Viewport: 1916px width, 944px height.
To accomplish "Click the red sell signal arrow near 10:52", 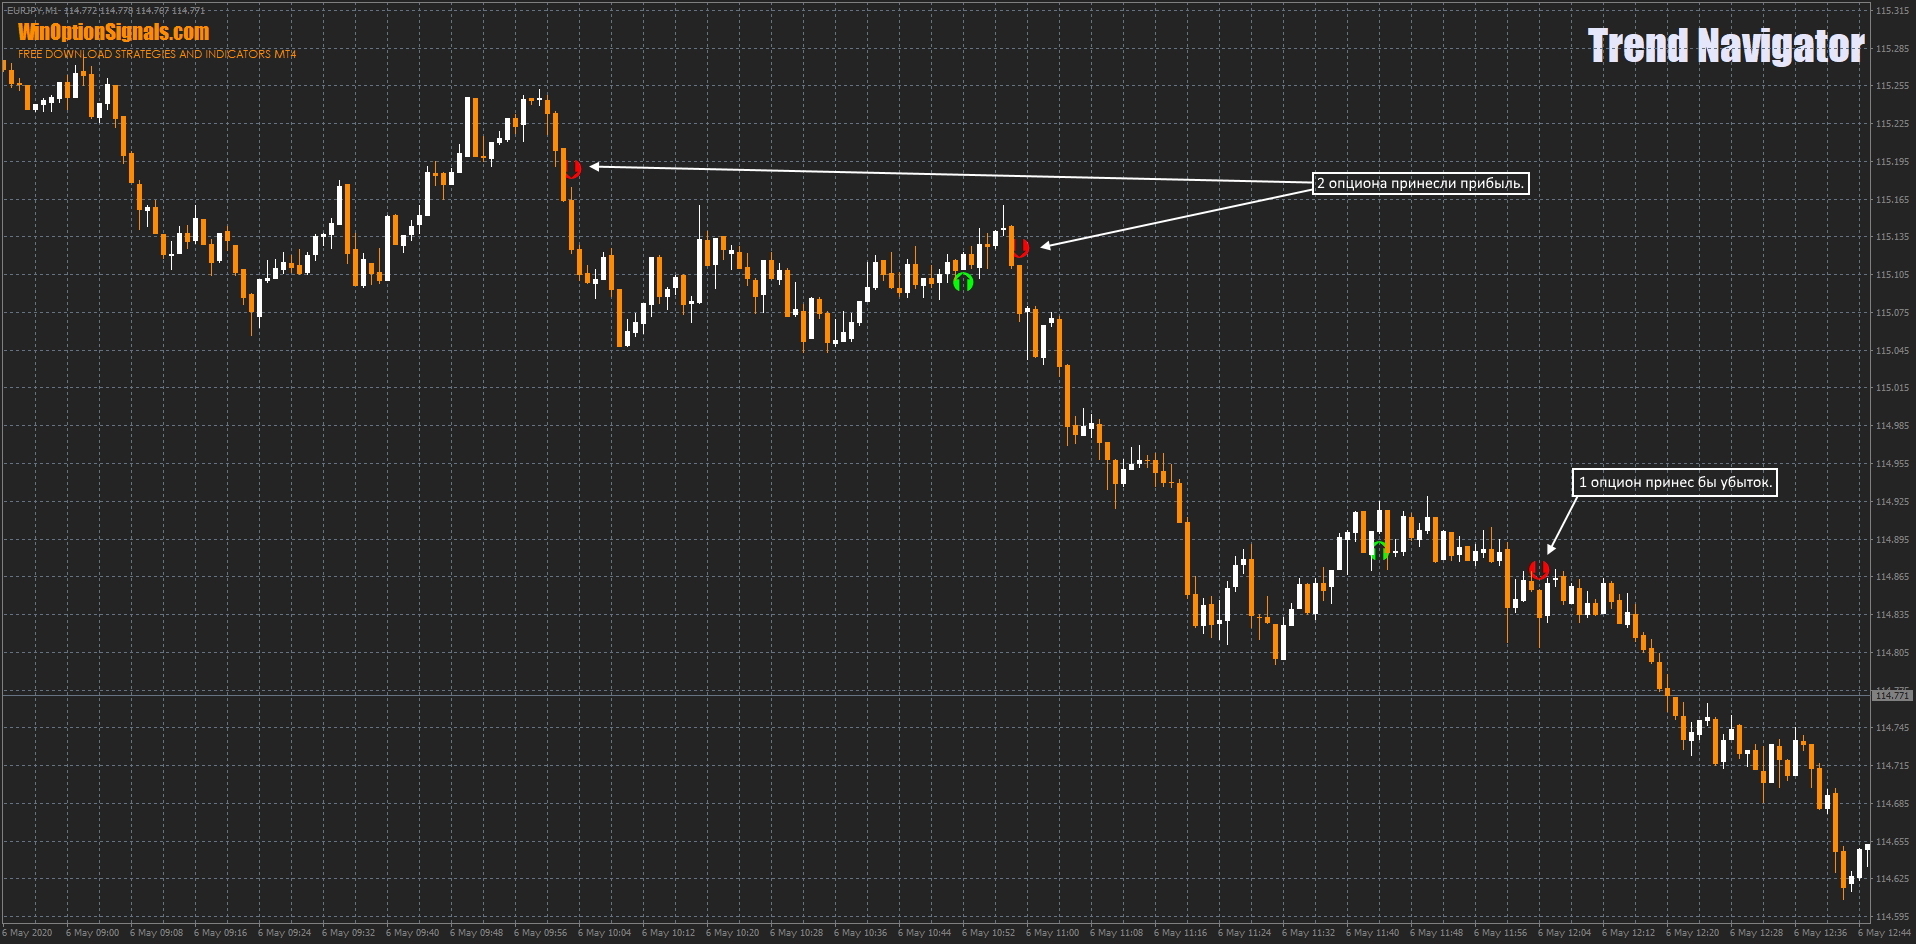I will click(1019, 248).
